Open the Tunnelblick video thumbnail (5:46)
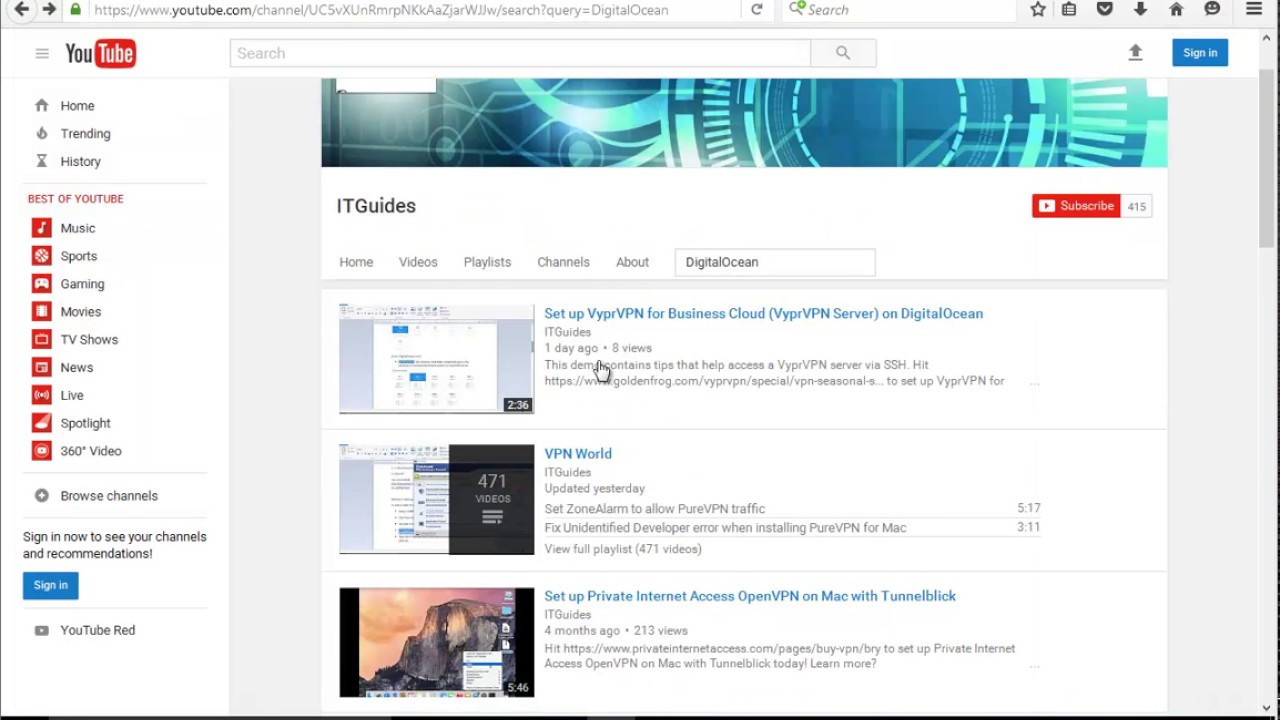This screenshot has height=720, width=1280. 436,642
